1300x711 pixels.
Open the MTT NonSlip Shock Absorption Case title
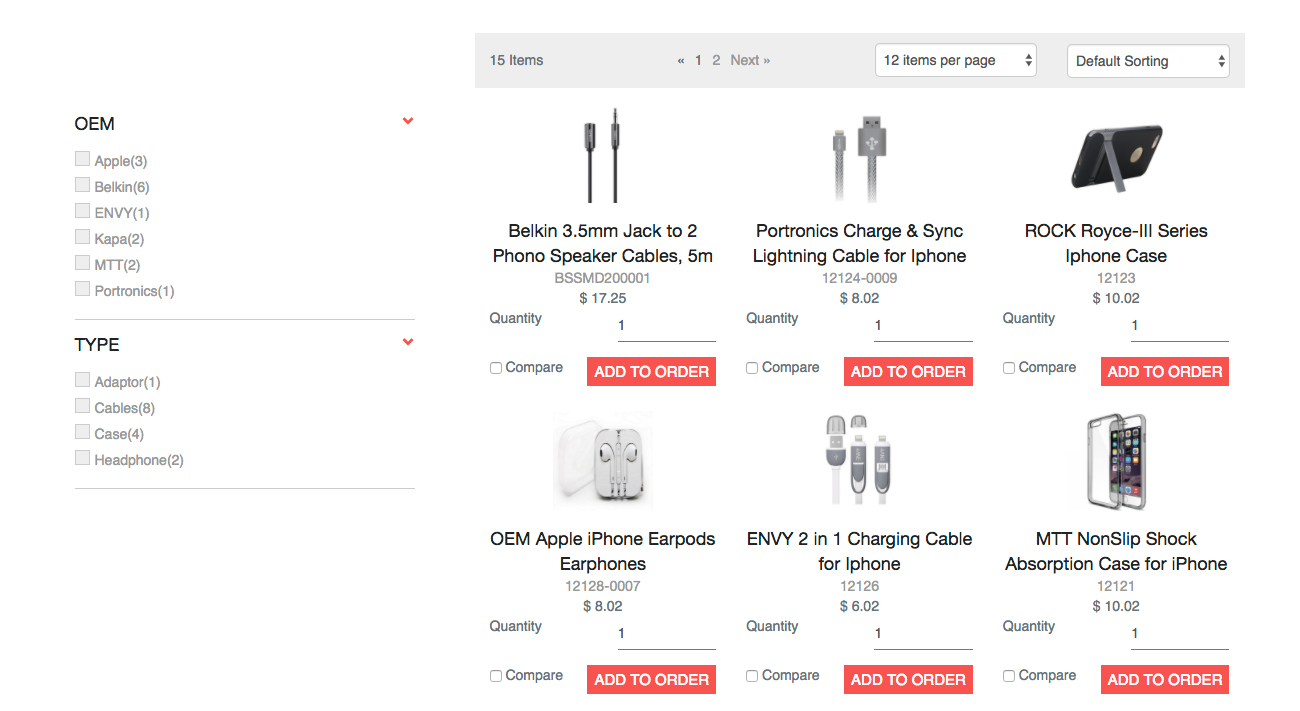pos(1116,551)
